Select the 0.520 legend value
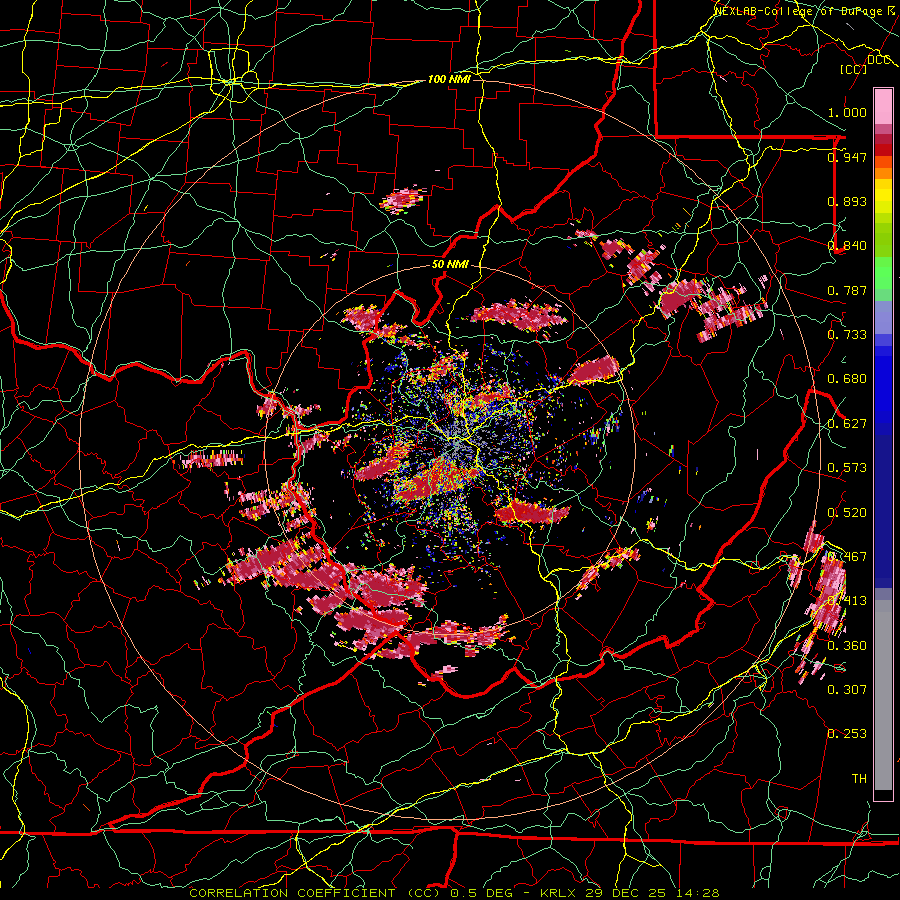Viewport: 900px width, 900px height. tap(847, 513)
